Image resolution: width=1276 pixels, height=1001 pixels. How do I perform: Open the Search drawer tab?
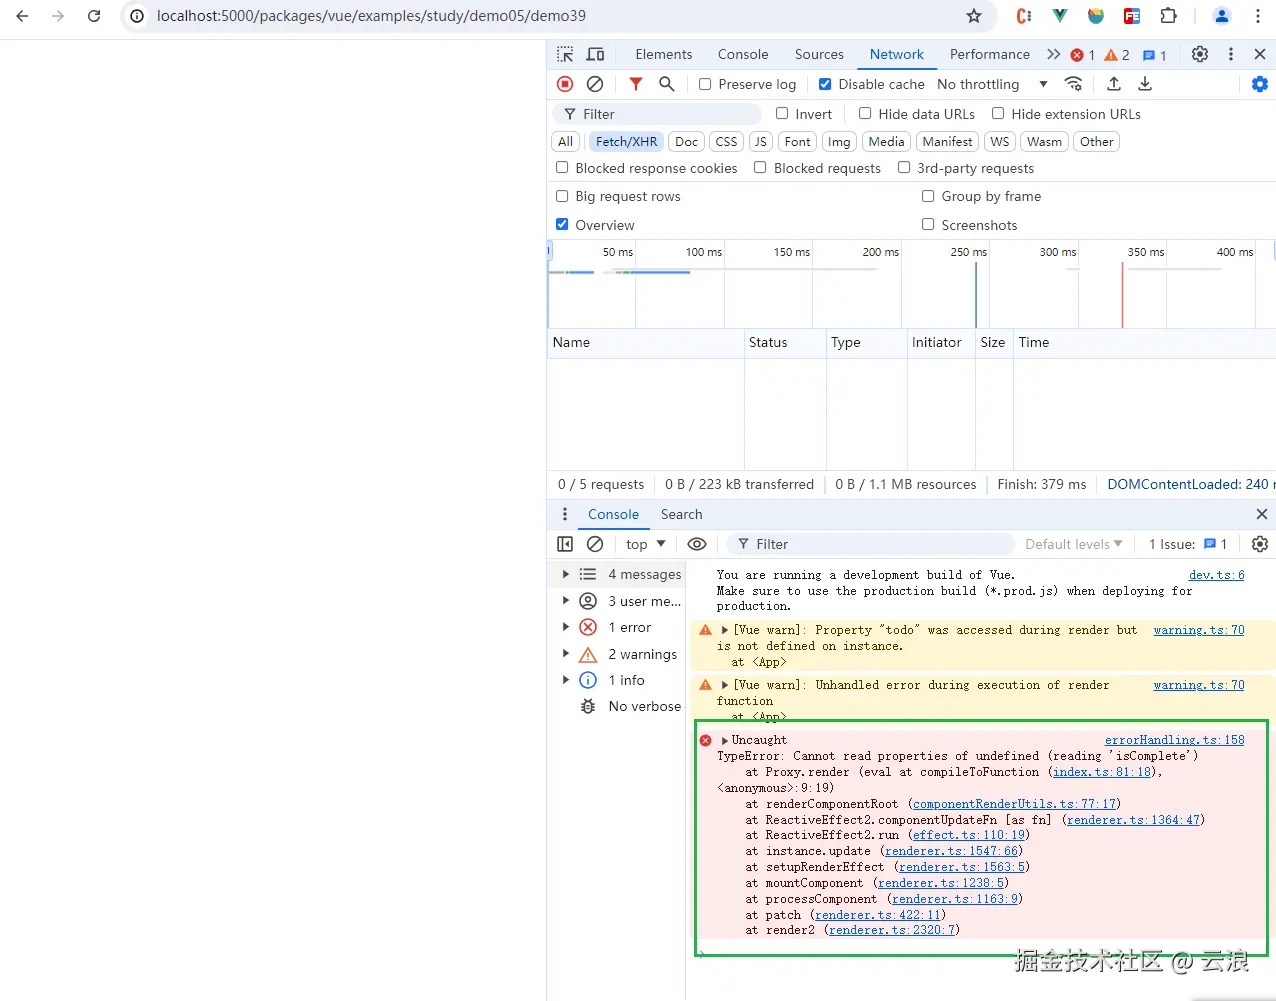coord(681,514)
